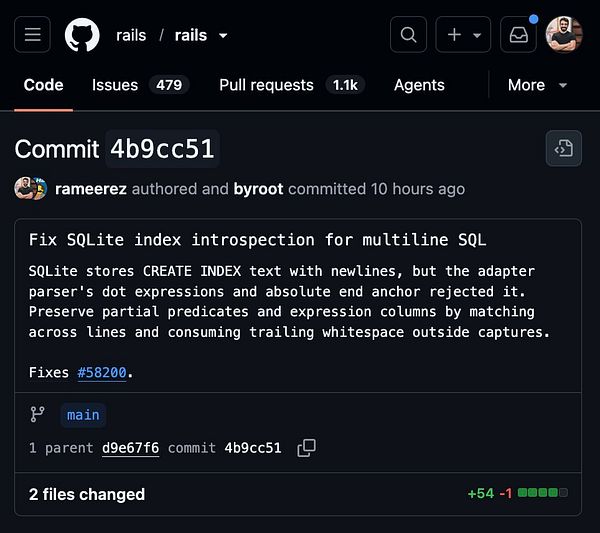Image resolution: width=600 pixels, height=533 pixels.
Task: Click the Commit 4b9cc51 heading hash
Action: [x=162, y=149]
